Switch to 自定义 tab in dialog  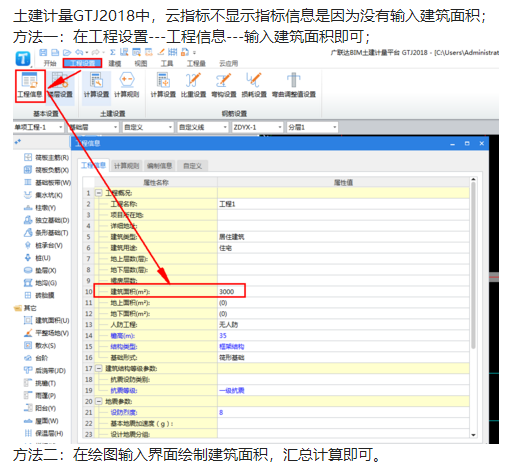(x=192, y=166)
